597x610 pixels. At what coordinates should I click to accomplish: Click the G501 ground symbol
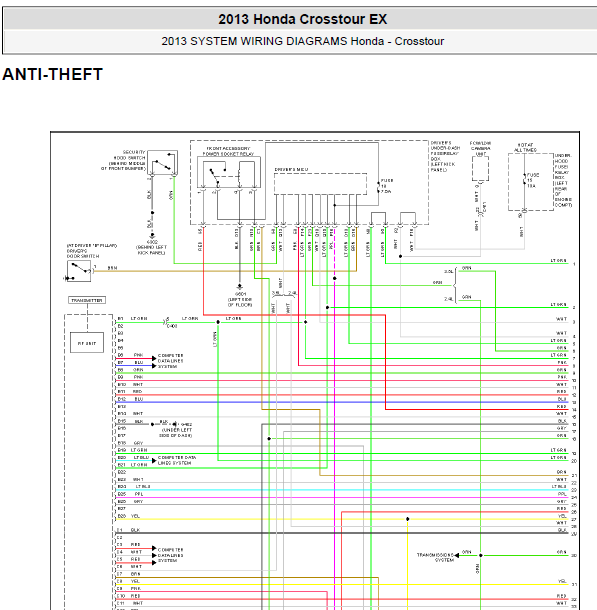point(240,288)
